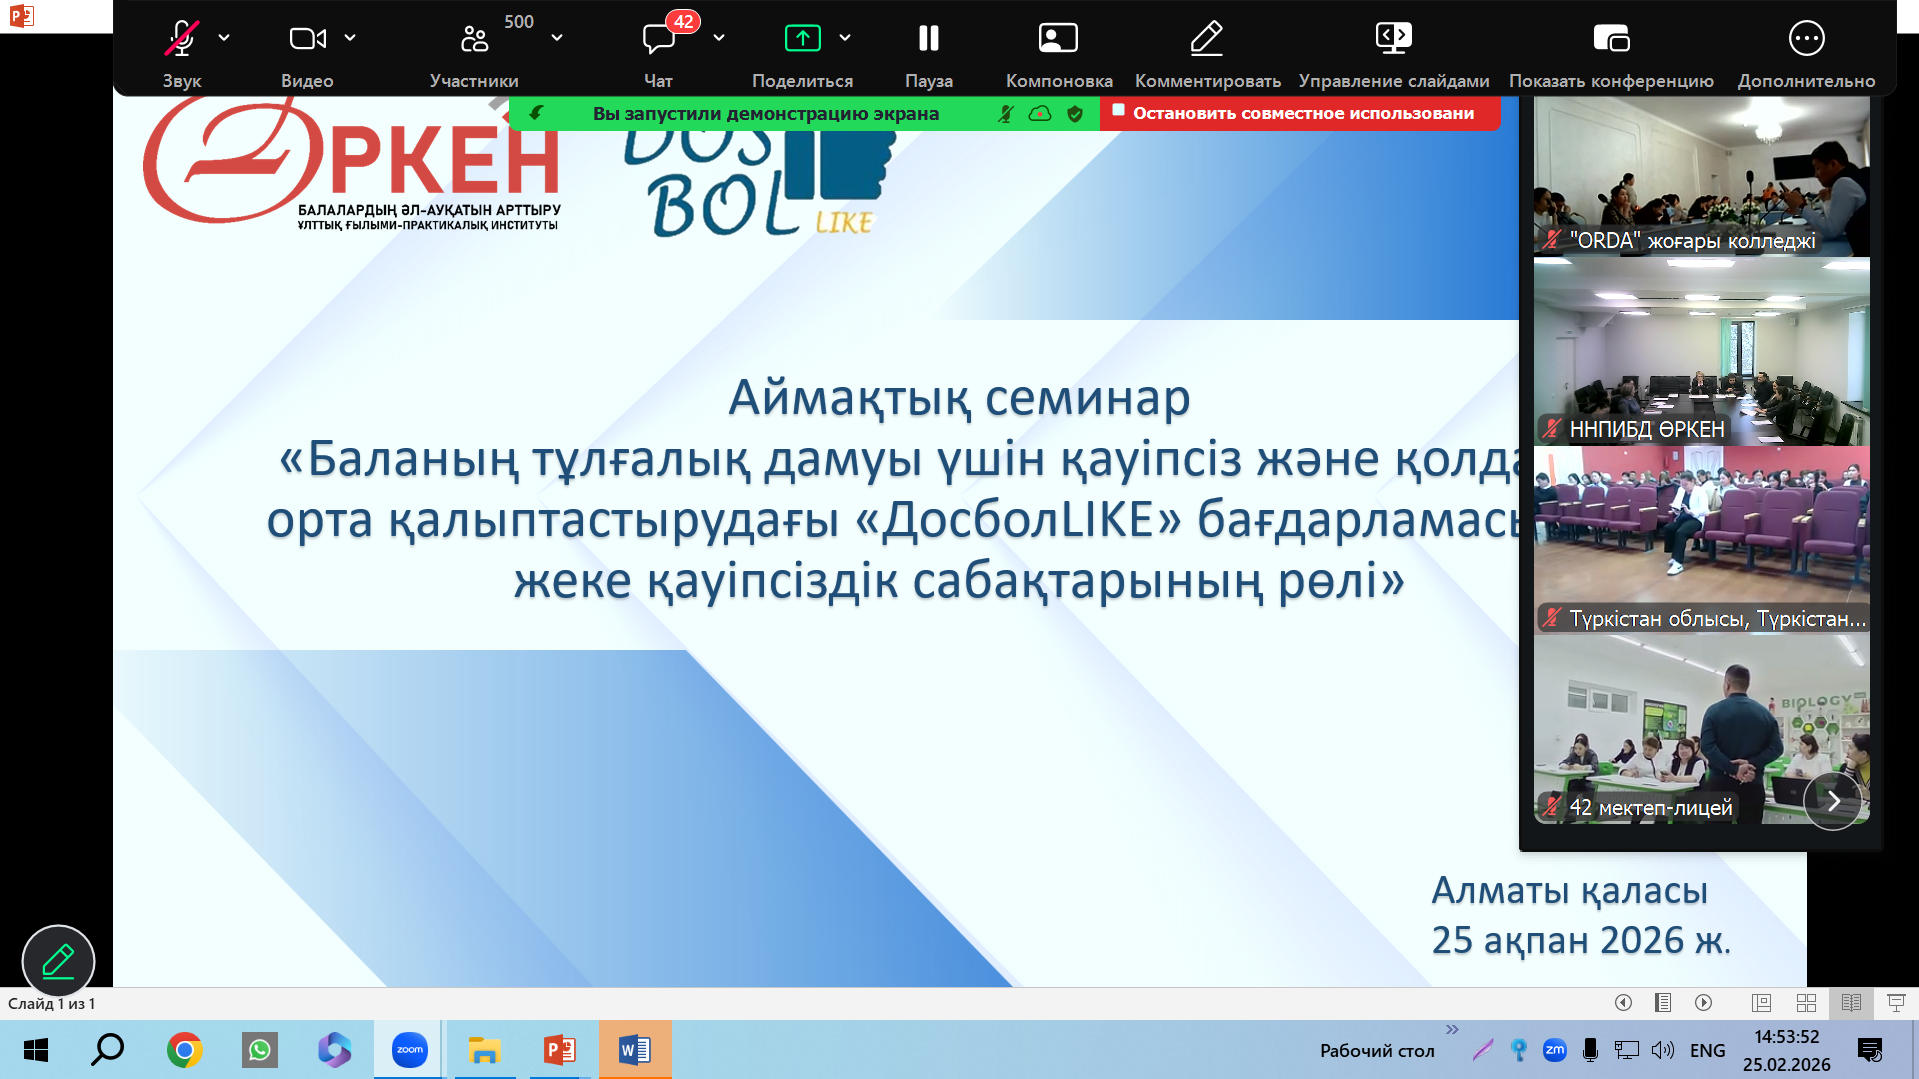This screenshot has width=1919, height=1079.
Task: Start Slide Show view from status bar
Action: click(1896, 1003)
